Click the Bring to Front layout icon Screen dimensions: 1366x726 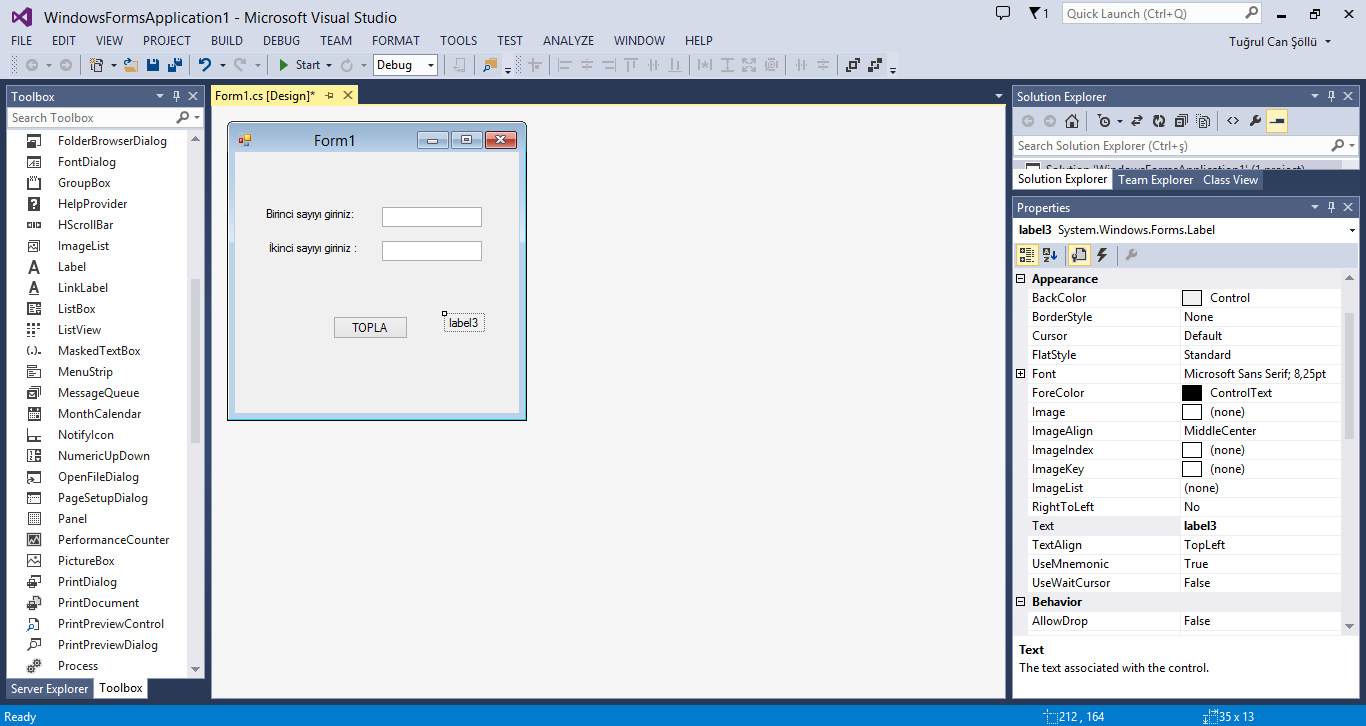(x=853, y=65)
